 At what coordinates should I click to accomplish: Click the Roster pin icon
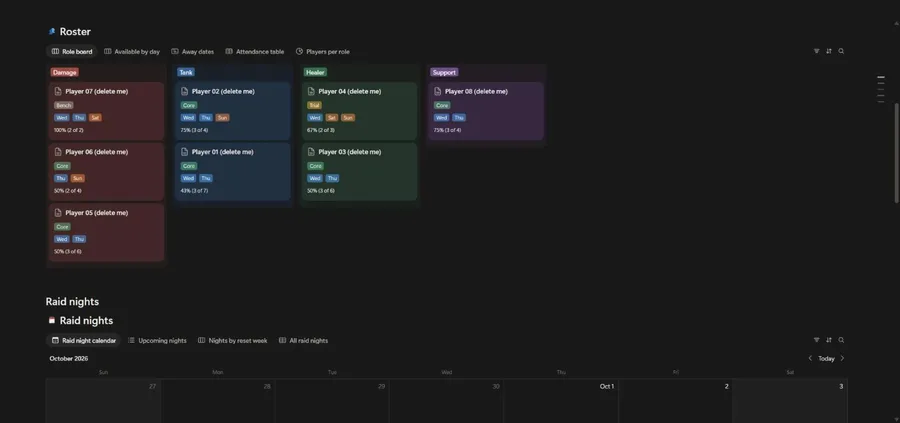[x=52, y=32]
